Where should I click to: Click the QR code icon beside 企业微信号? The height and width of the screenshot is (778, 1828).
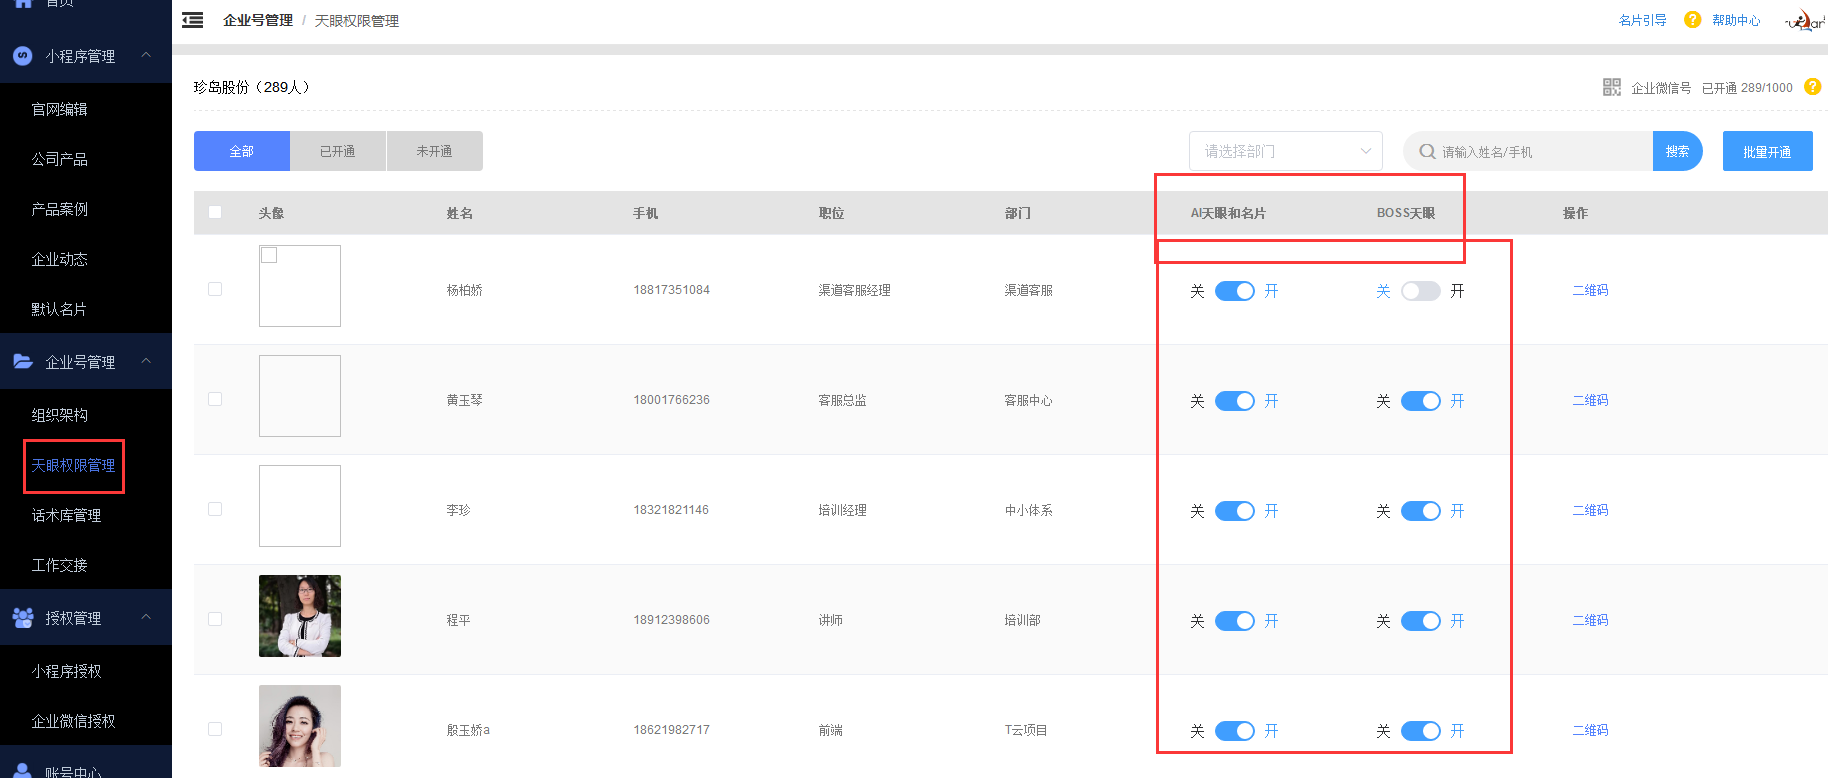pos(1611,88)
